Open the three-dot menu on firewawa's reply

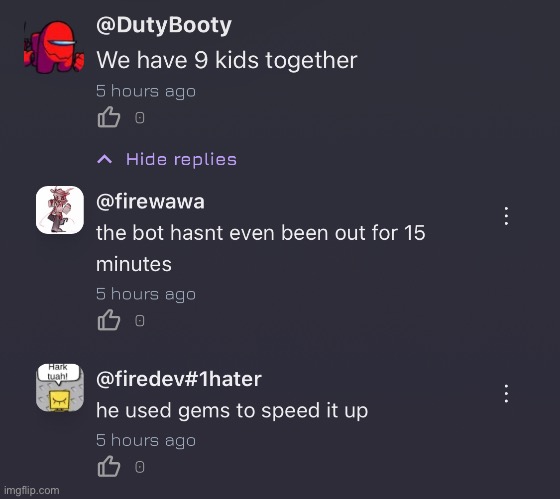[x=506, y=216]
